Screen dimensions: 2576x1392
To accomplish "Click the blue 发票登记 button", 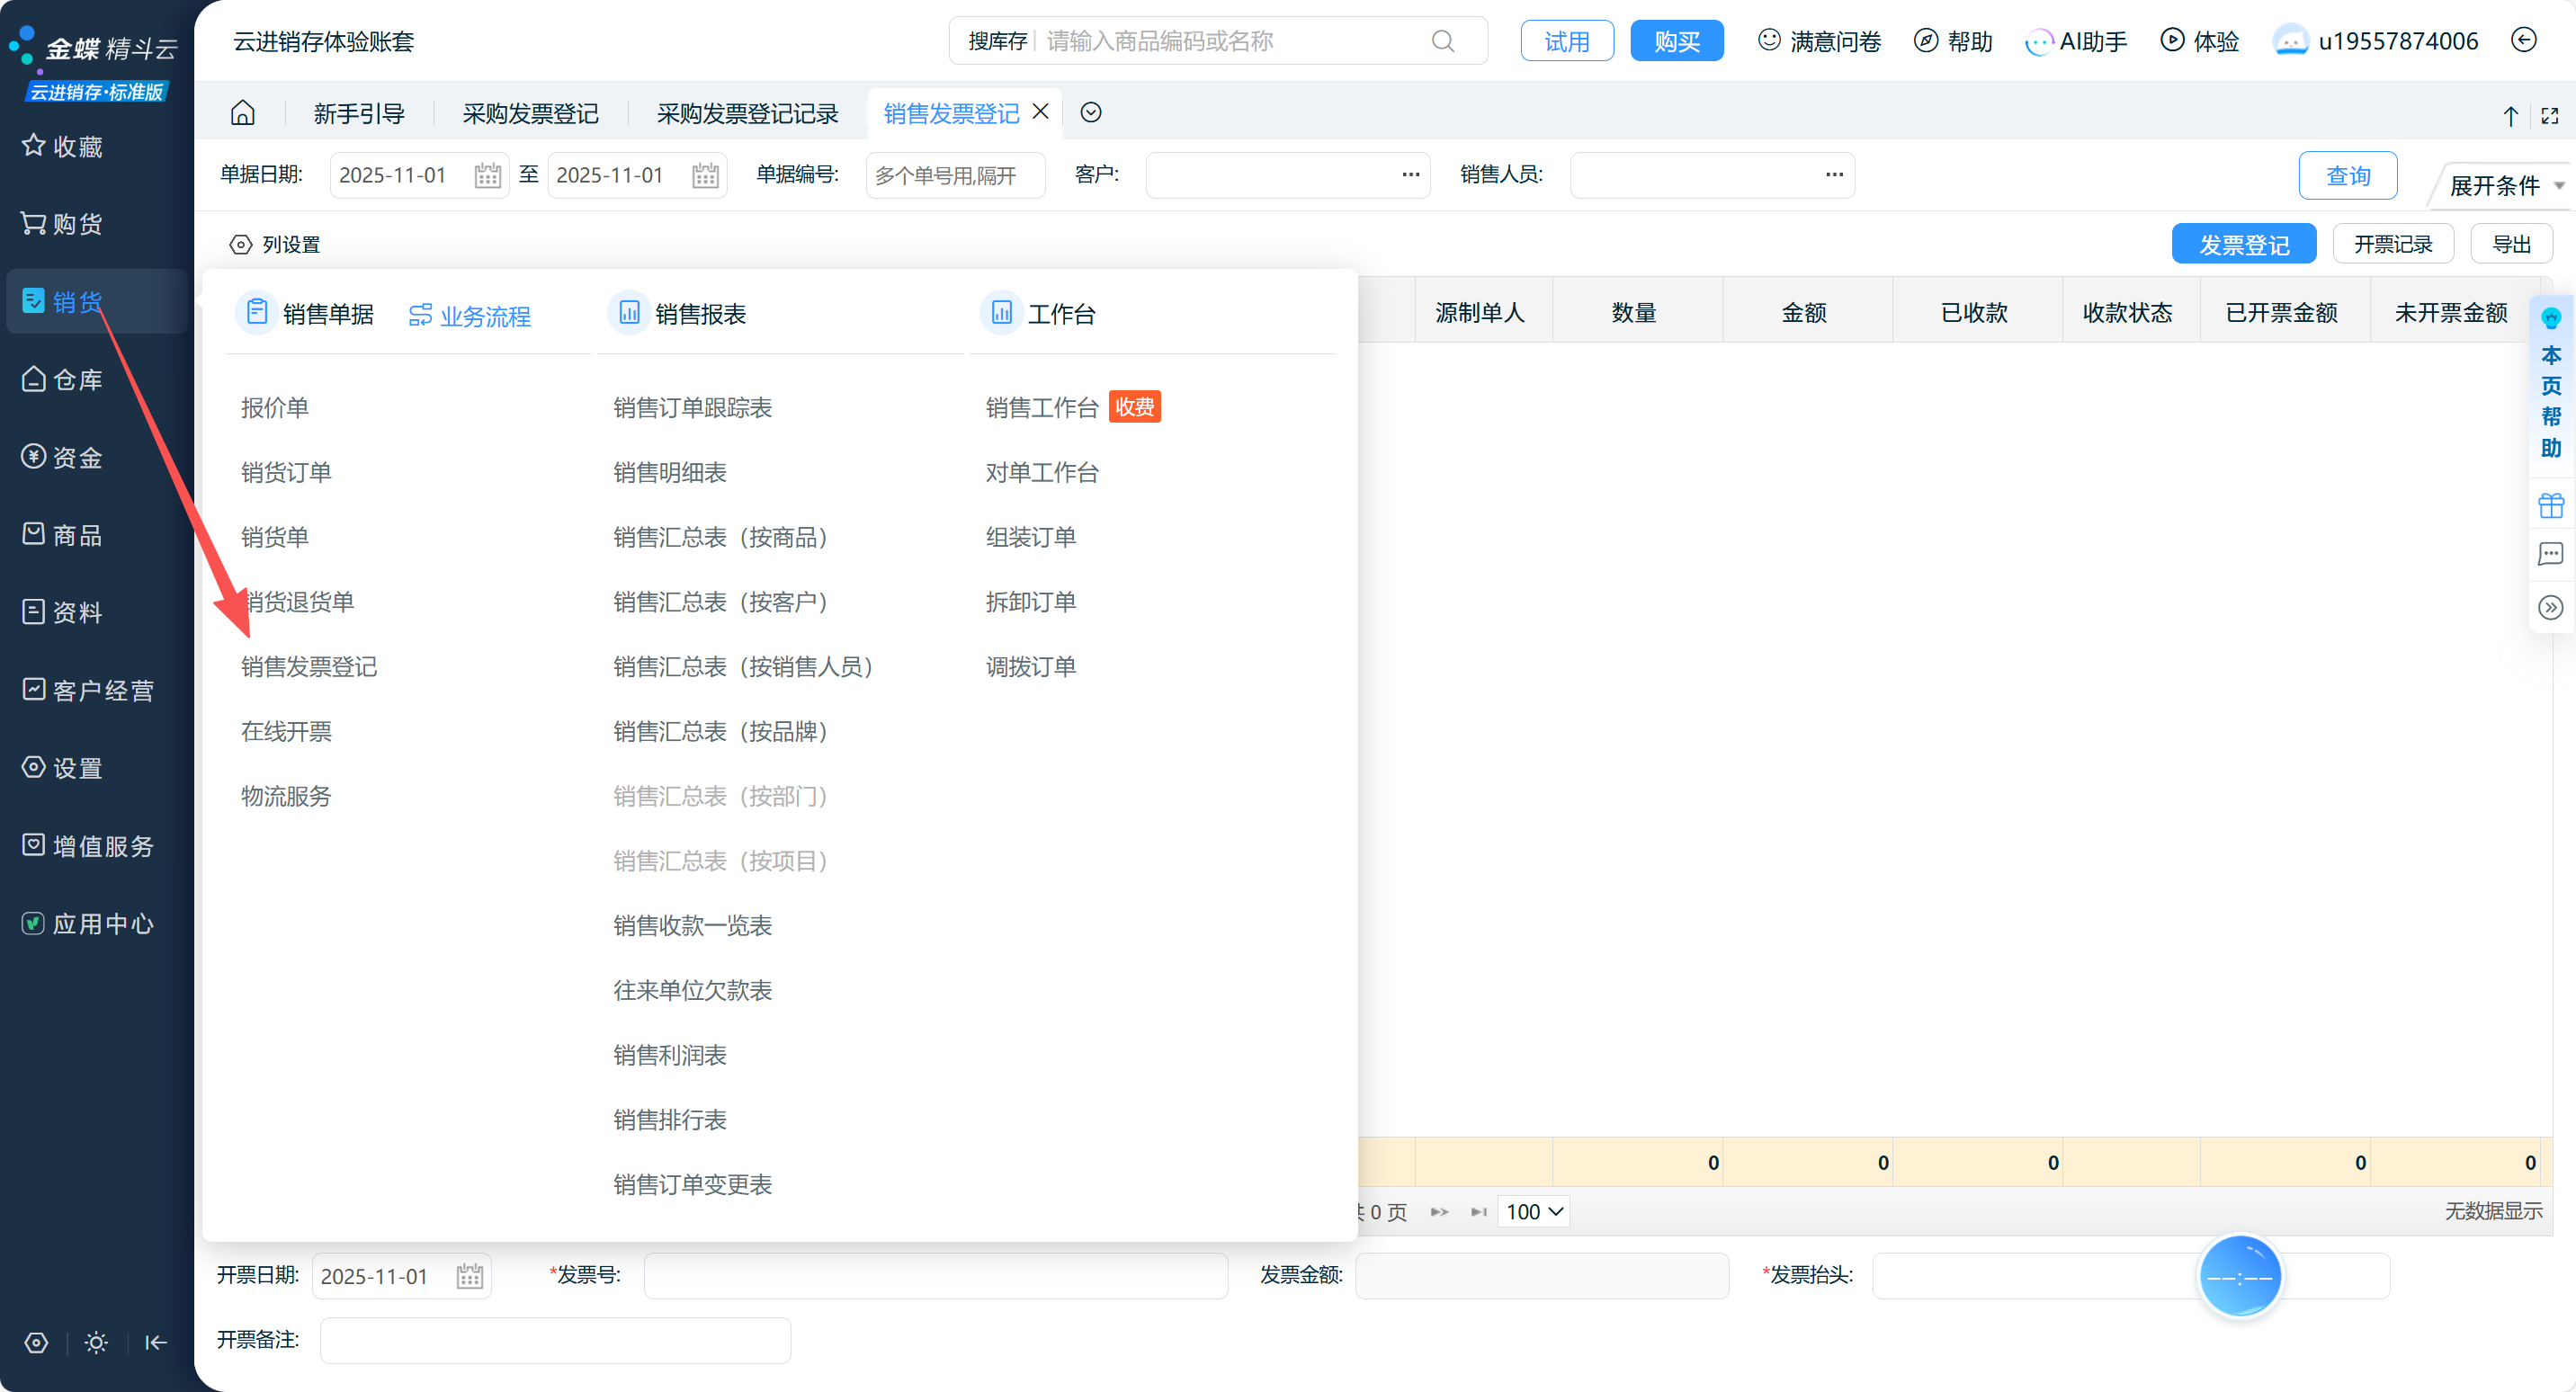I will point(2243,245).
